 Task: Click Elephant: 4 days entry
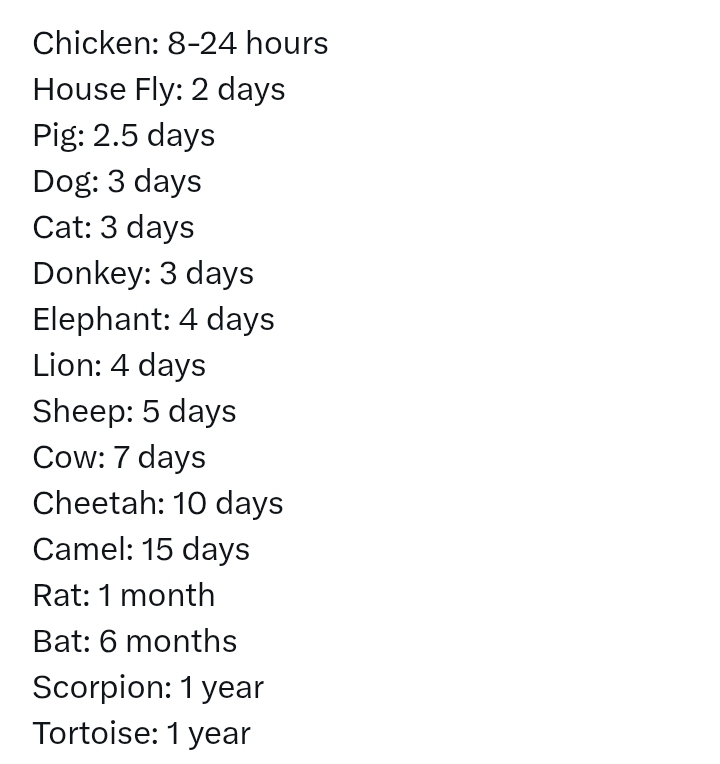click(153, 320)
